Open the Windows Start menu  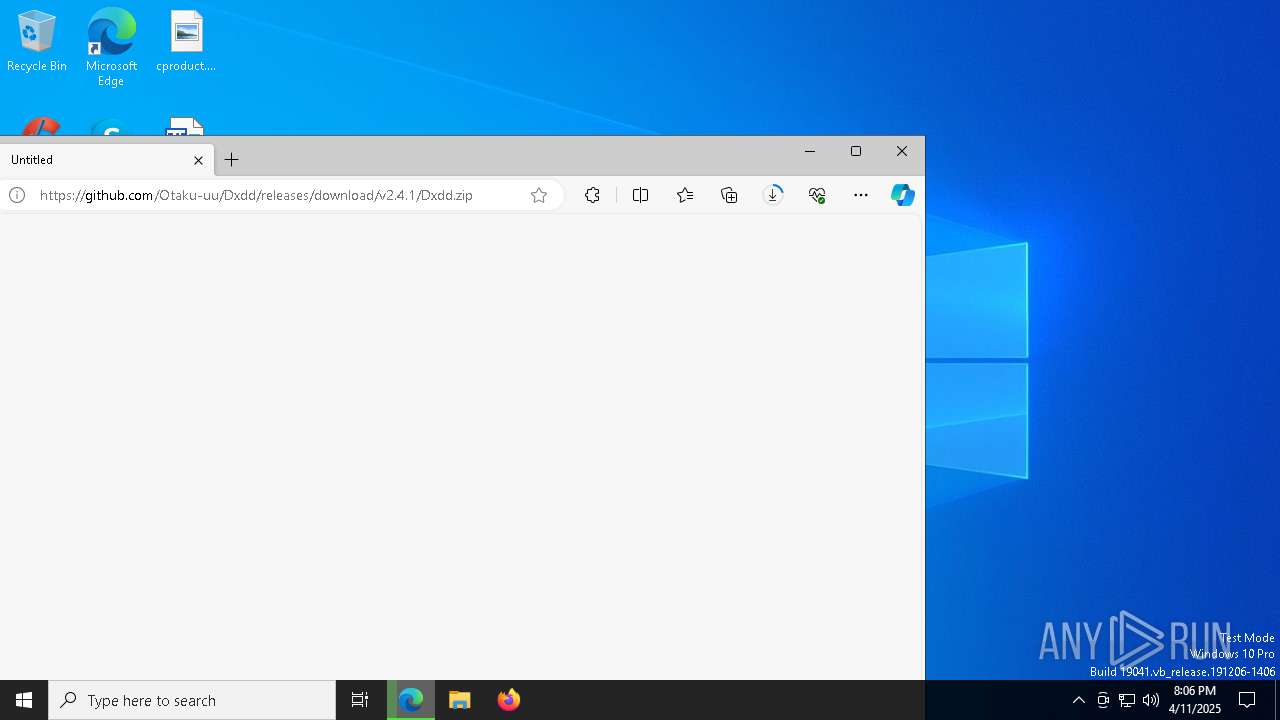pos(24,700)
